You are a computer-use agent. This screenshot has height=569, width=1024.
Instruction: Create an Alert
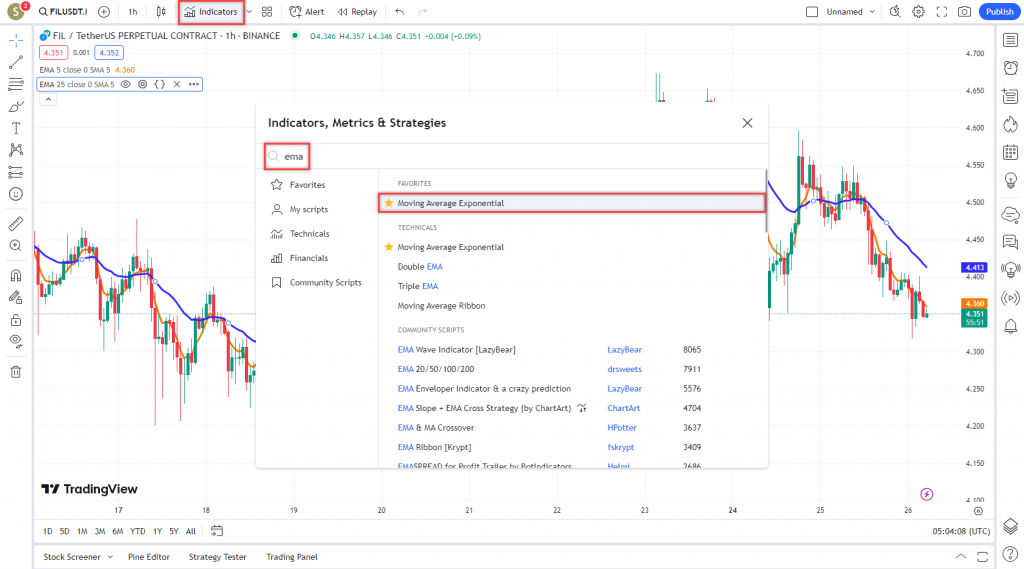[x=307, y=12]
